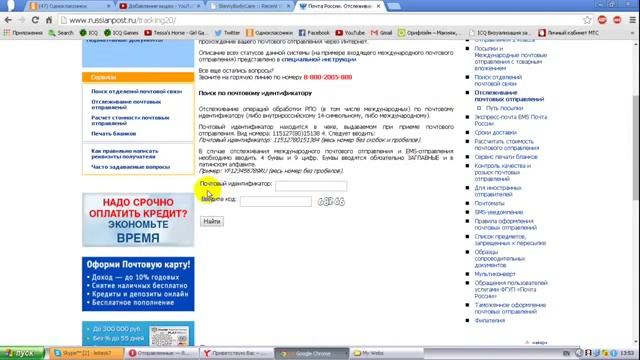Image resolution: width=640 pixels, height=360 pixels.
Task: Open Правила оформления почтовых отправлений link
Action: (x=505, y=224)
